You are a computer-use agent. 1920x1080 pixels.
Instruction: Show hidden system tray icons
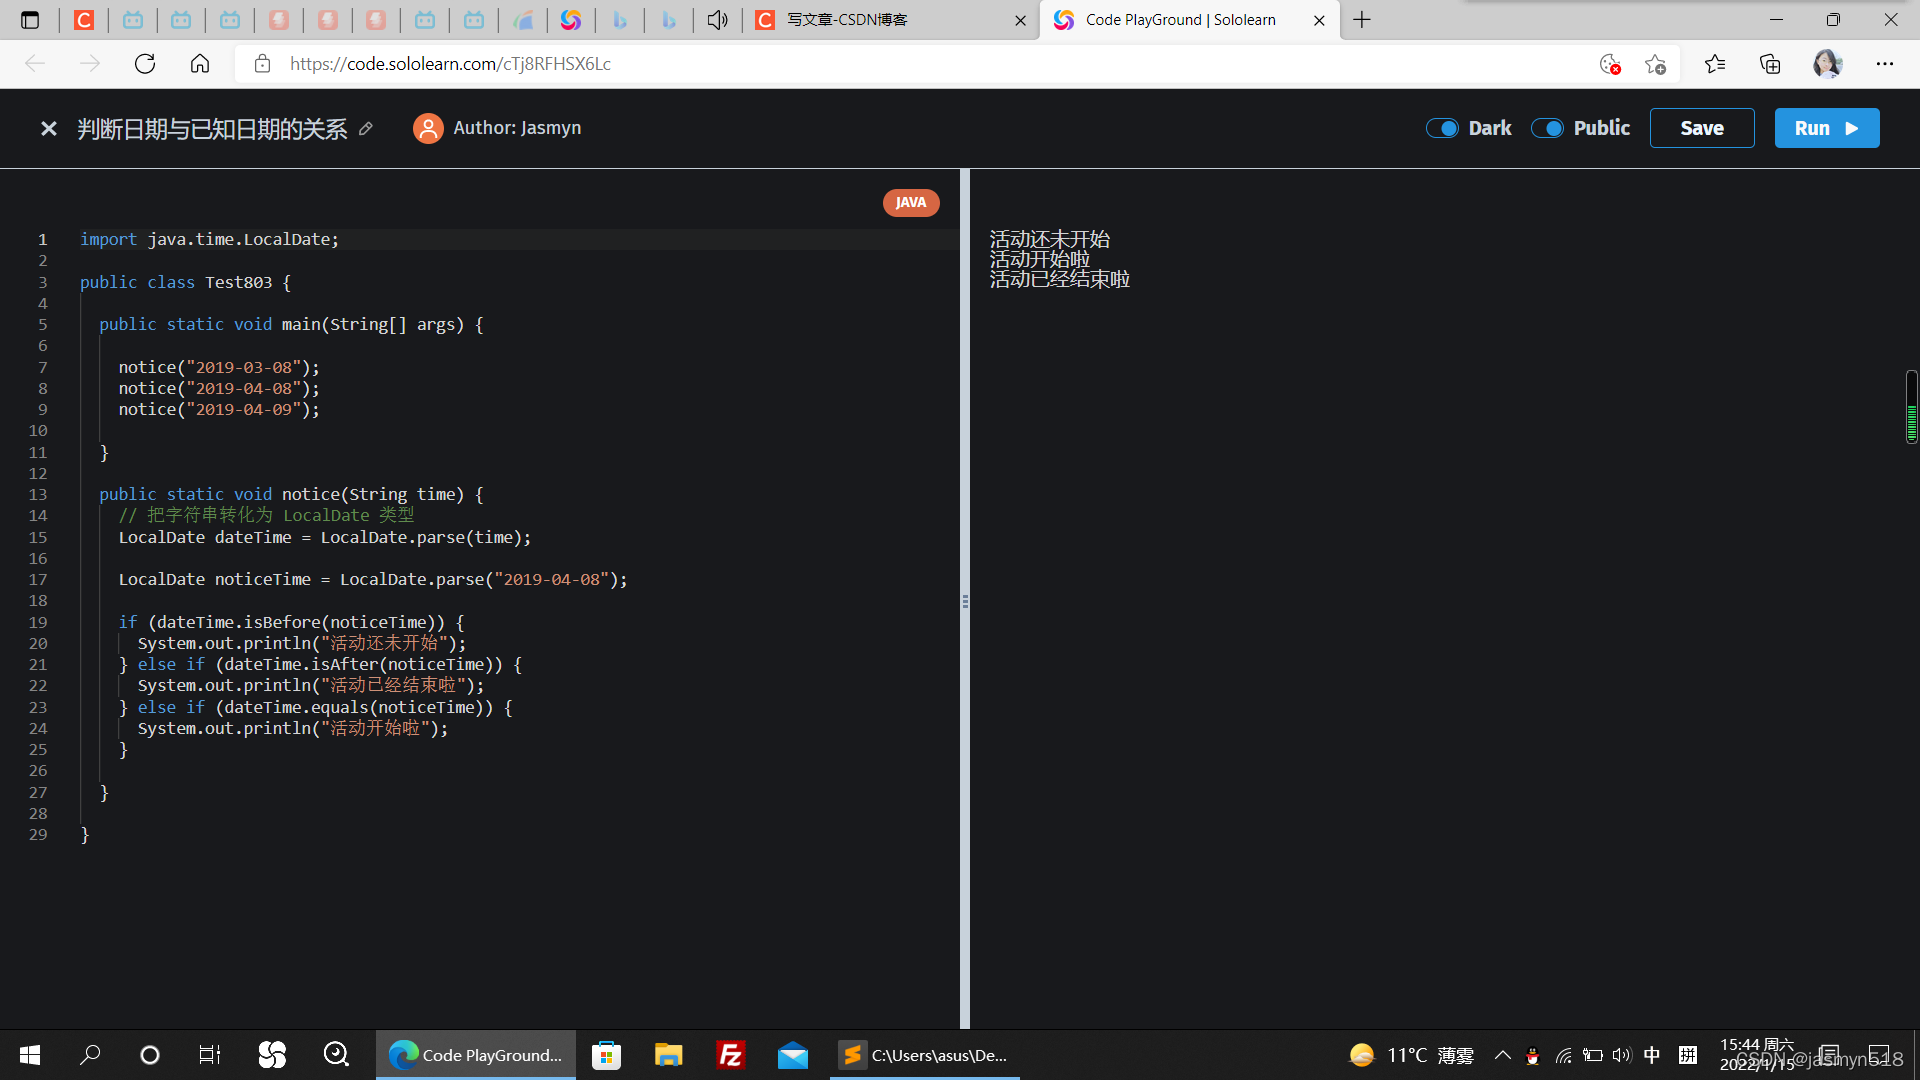pos(1502,1055)
